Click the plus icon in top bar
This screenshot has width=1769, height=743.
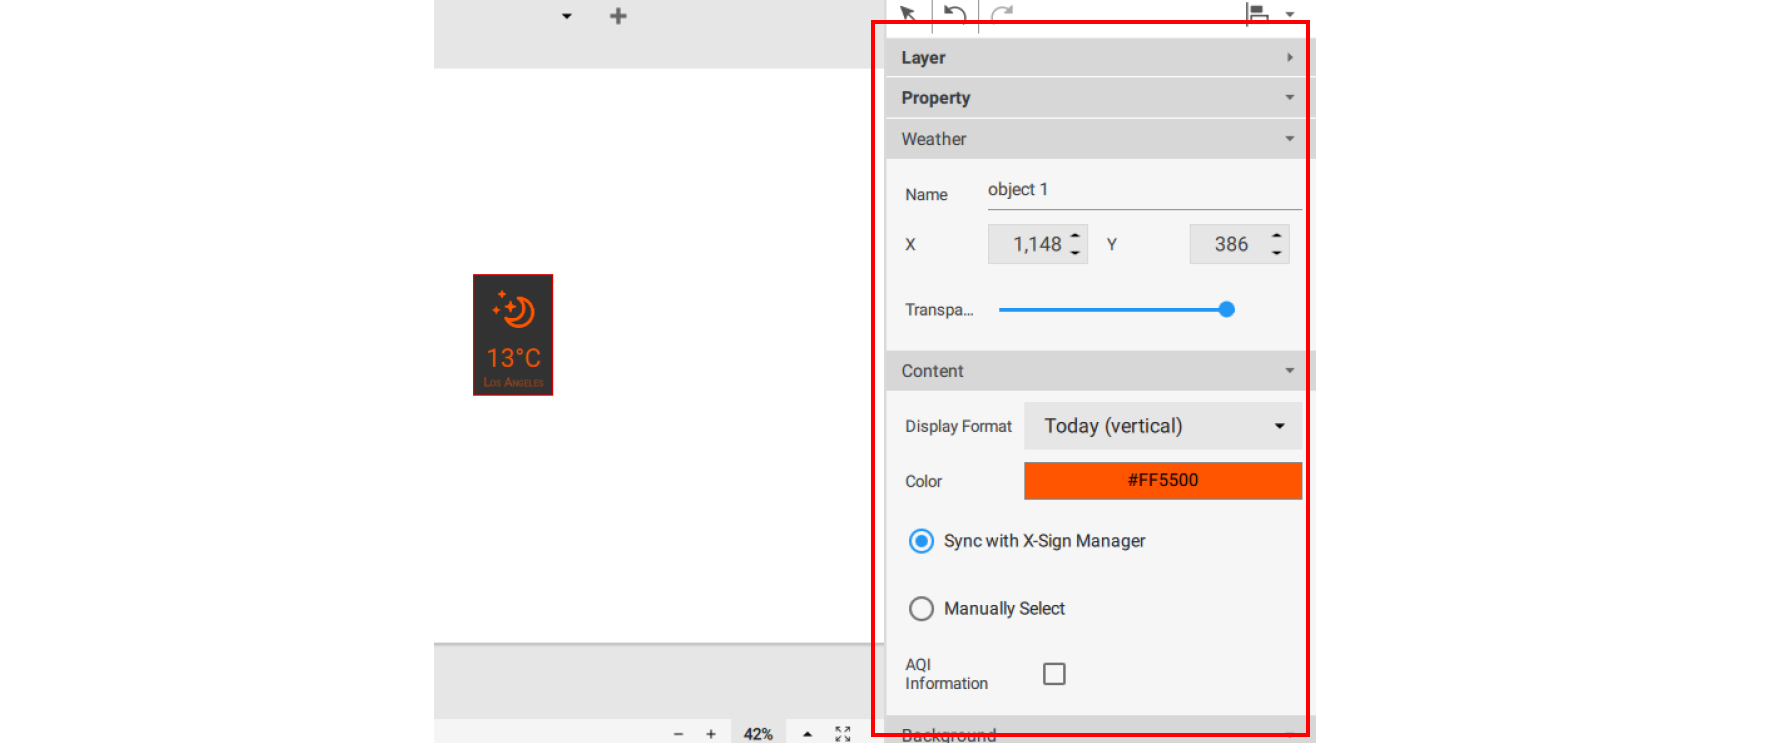pos(618,16)
